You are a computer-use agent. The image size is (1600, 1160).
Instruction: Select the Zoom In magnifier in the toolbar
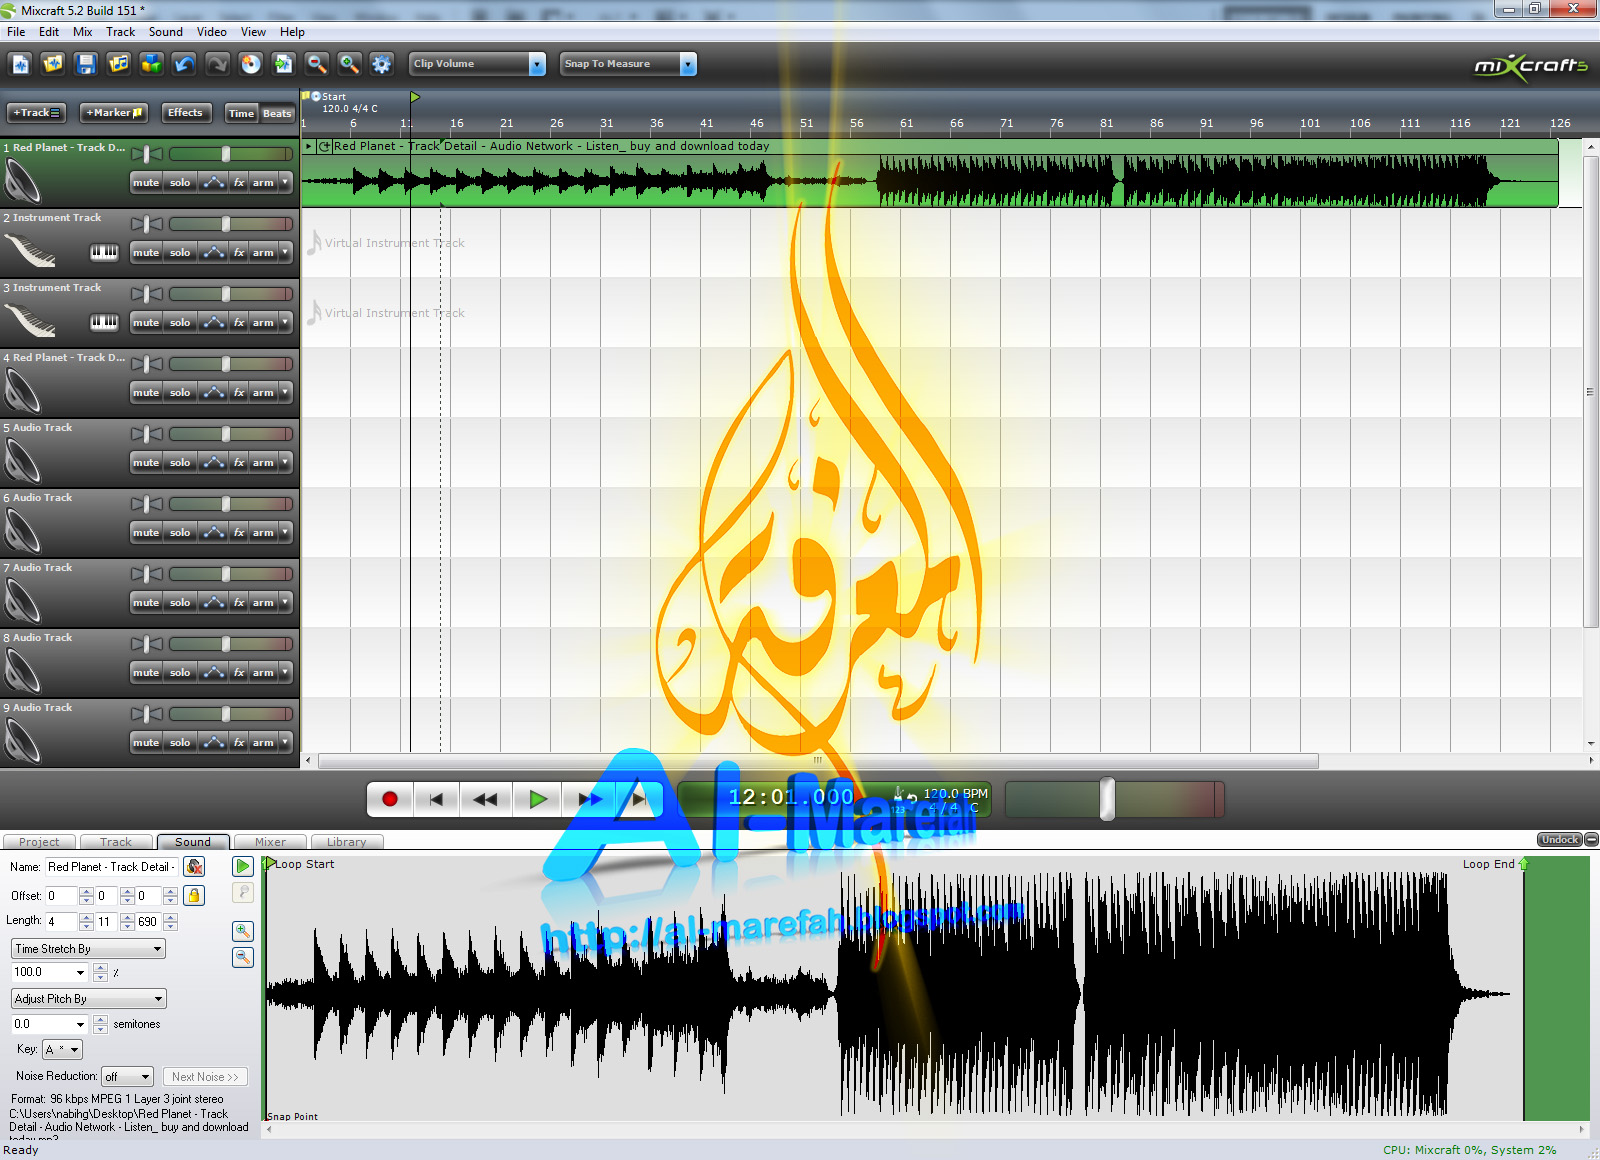[348, 63]
